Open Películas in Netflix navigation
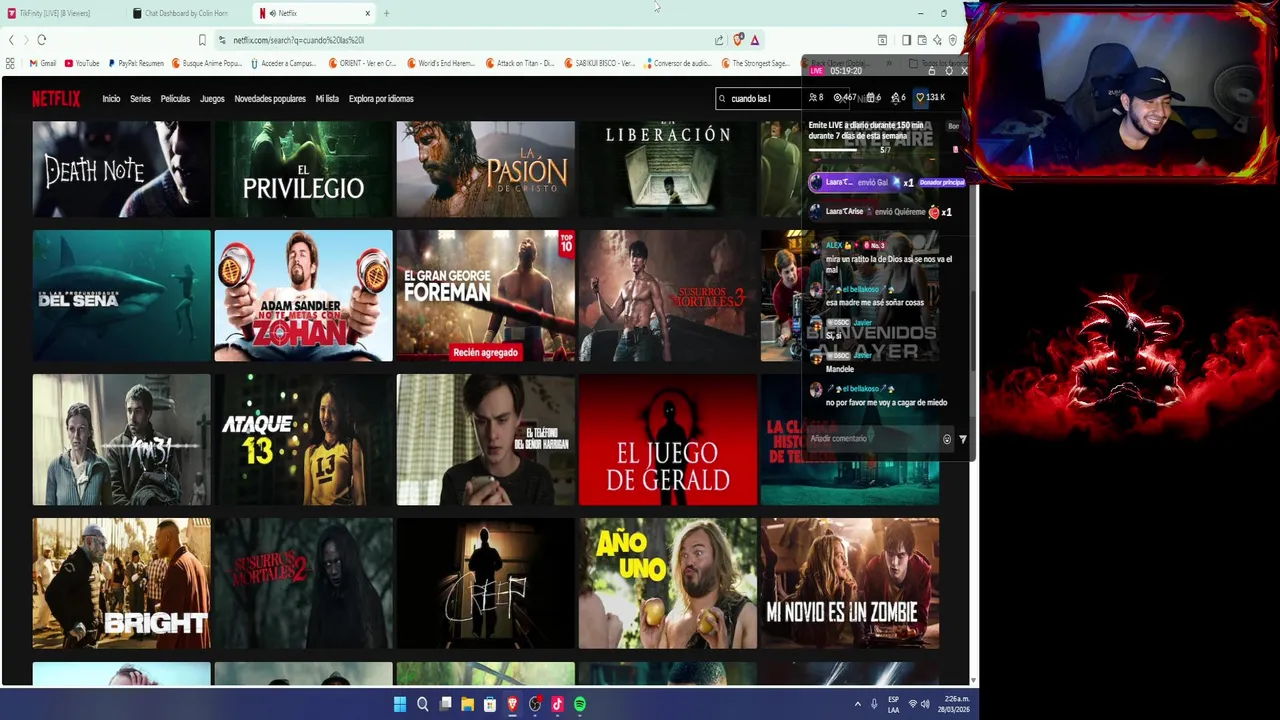Image resolution: width=1280 pixels, height=720 pixels. pos(175,99)
